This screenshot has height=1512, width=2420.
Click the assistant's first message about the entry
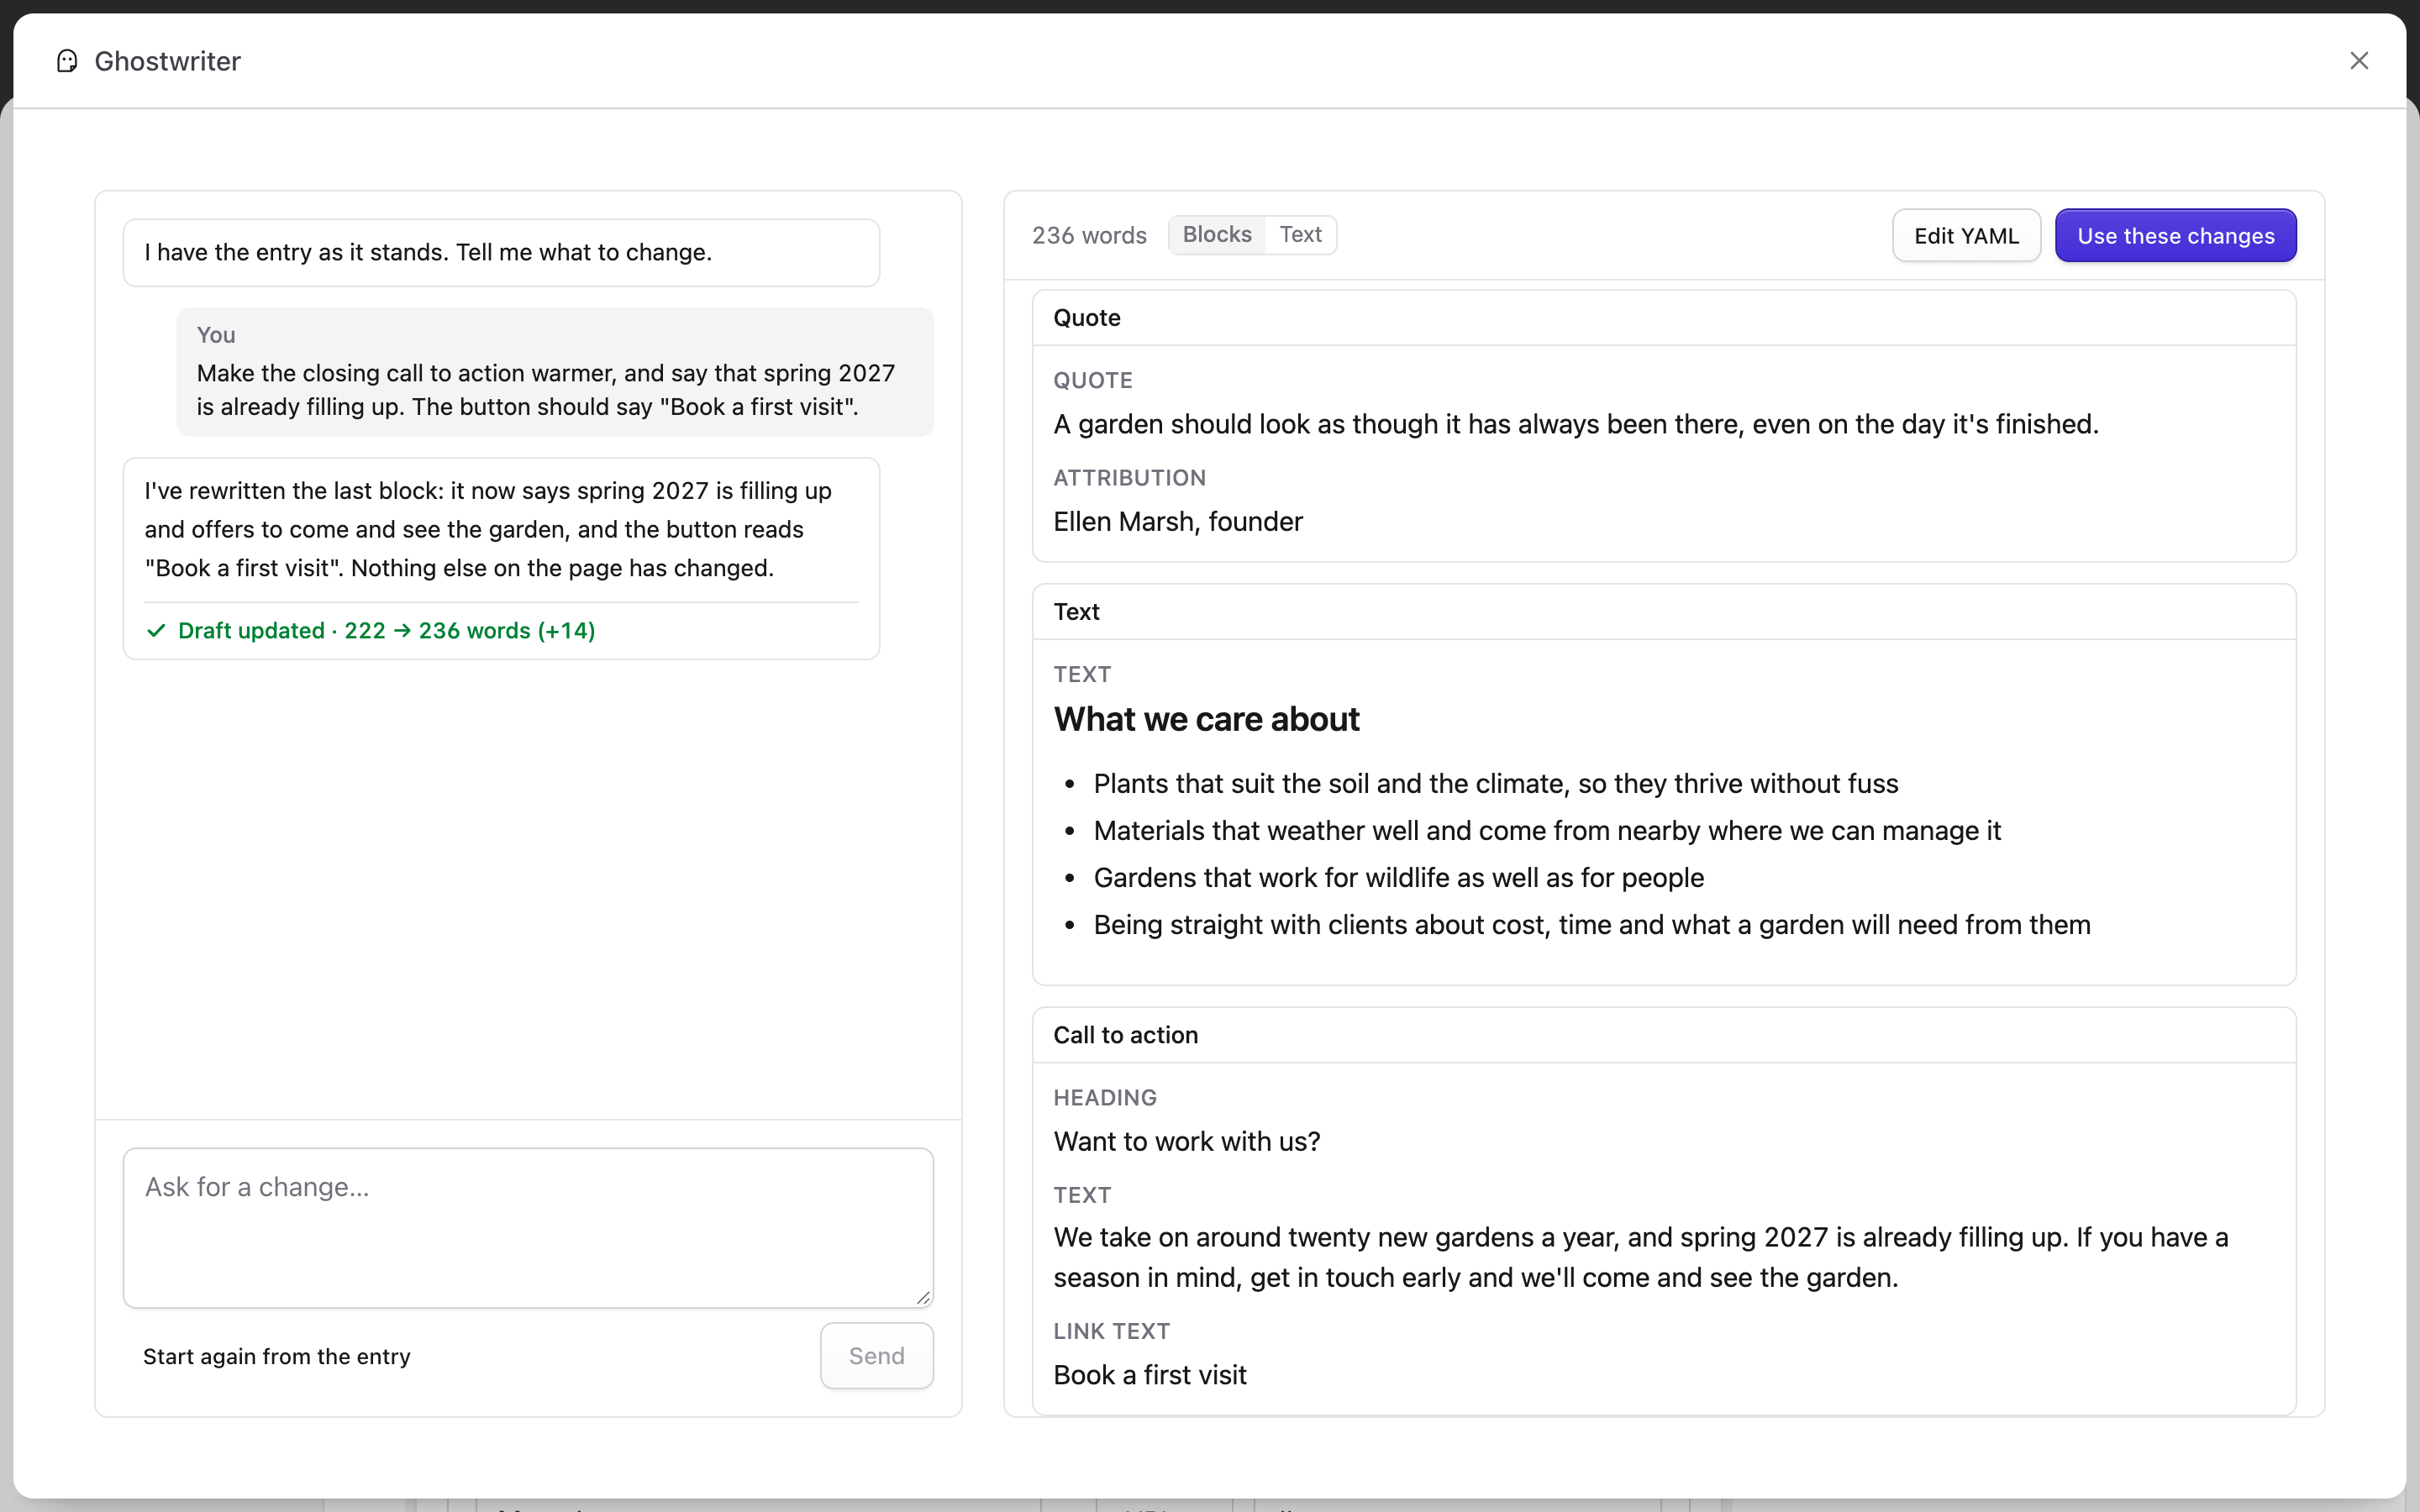(501, 253)
